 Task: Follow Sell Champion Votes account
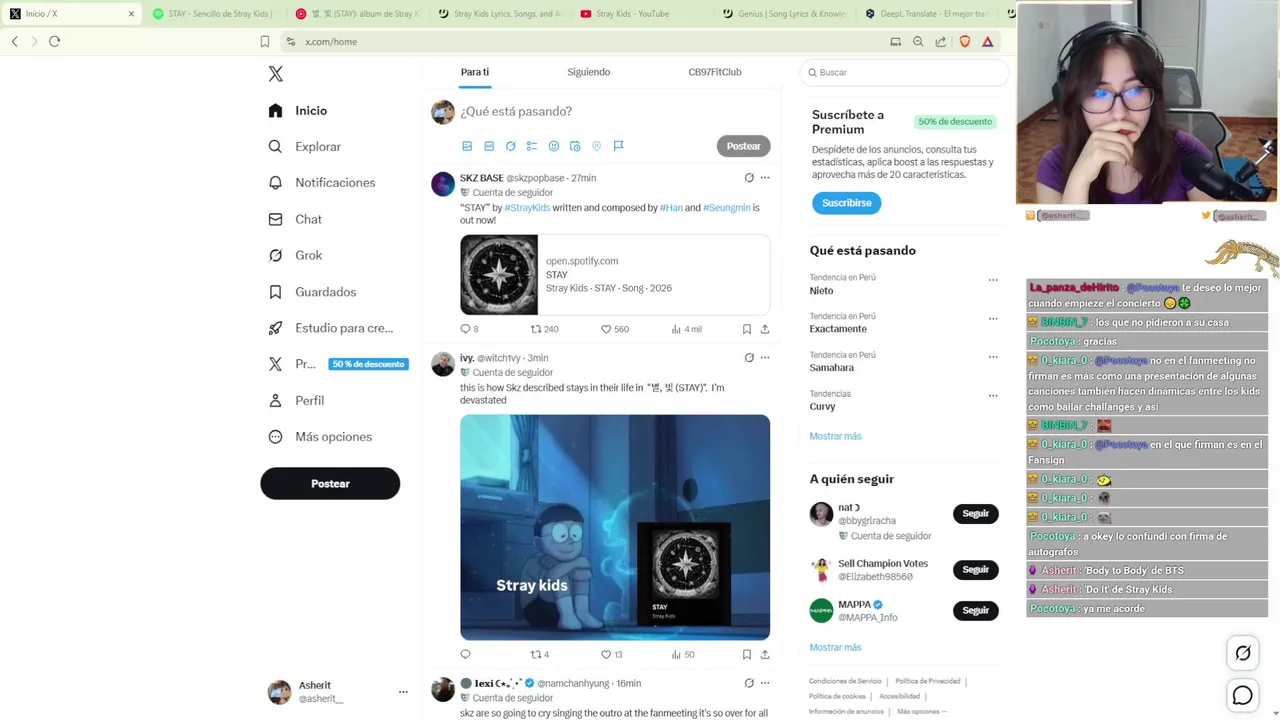click(x=975, y=570)
